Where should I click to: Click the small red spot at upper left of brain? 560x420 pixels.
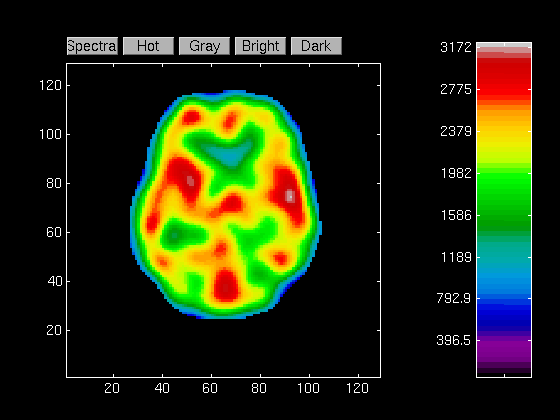191,117
